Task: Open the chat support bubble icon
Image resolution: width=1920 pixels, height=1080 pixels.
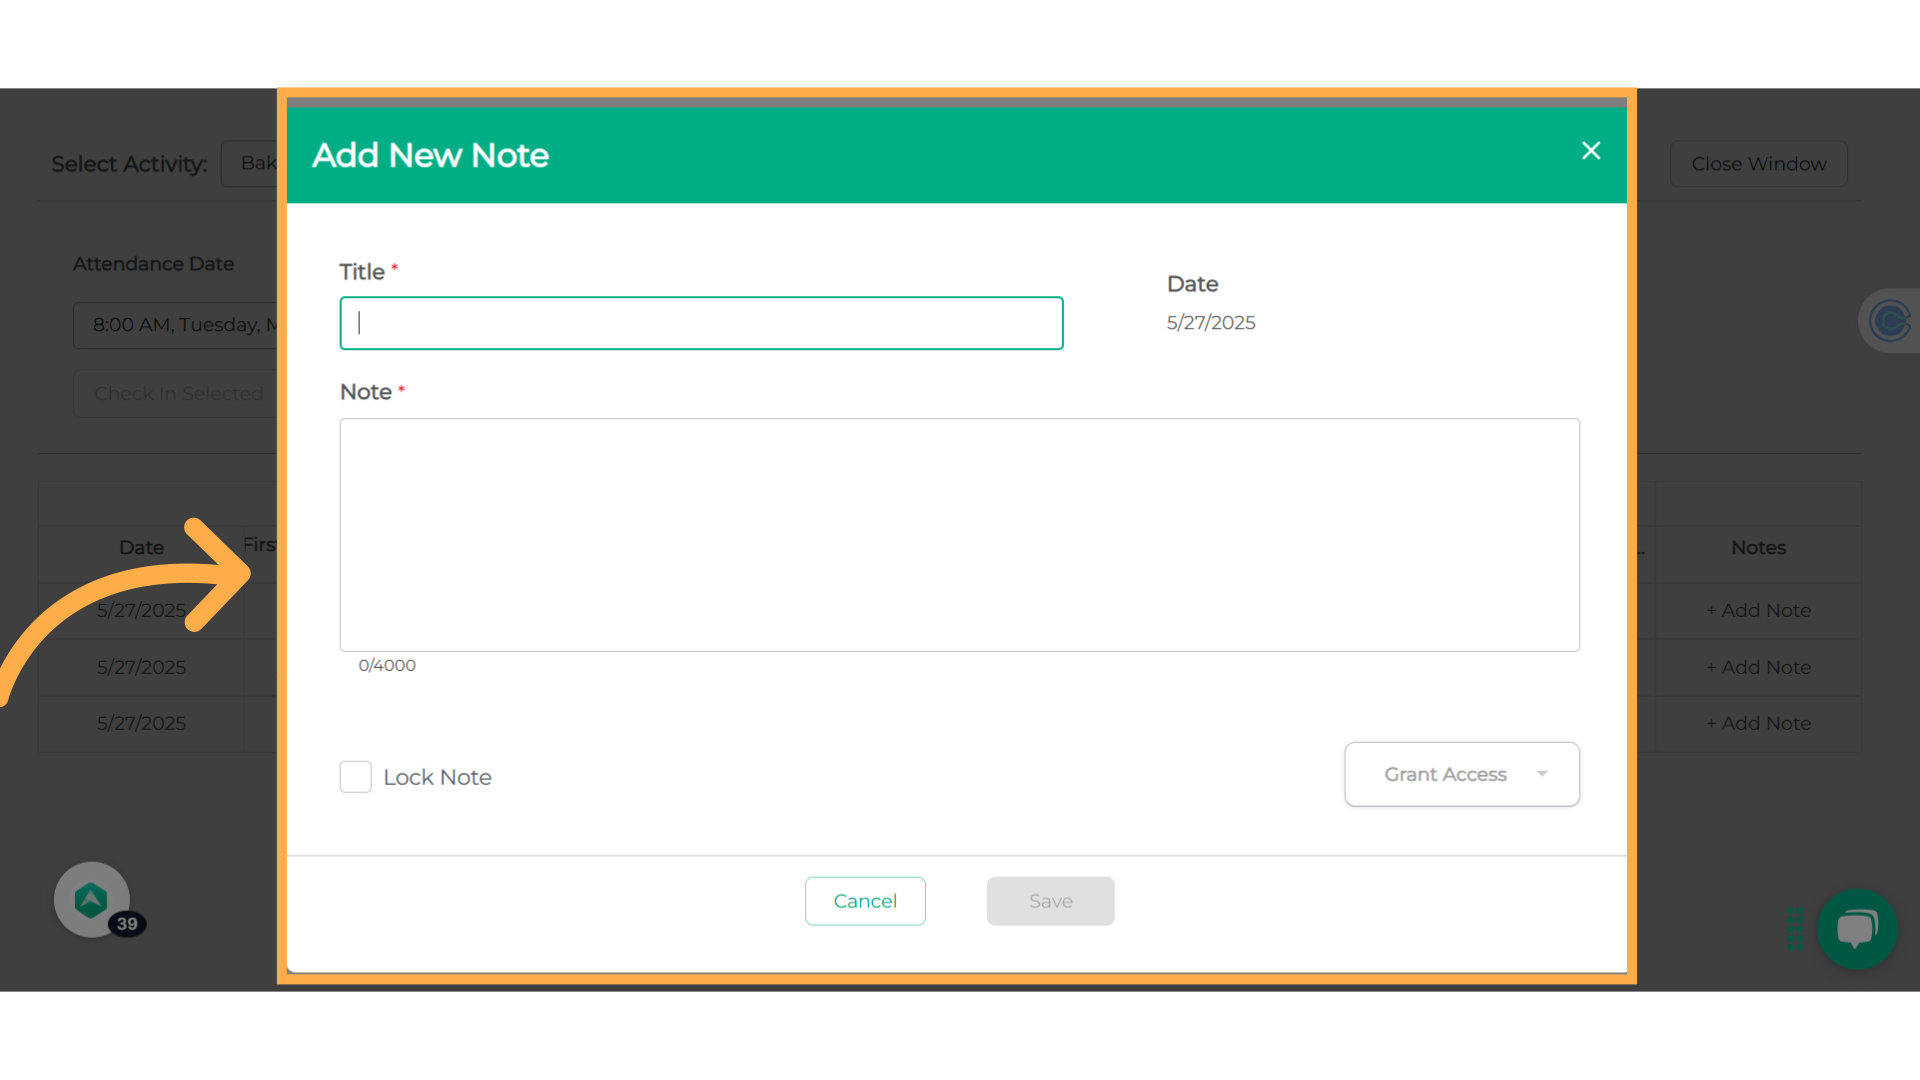Action: coord(1857,929)
